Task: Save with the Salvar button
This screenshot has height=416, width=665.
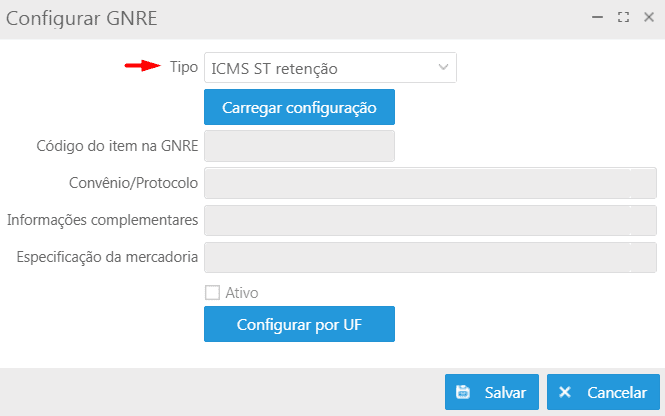Action: (x=492, y=392)
